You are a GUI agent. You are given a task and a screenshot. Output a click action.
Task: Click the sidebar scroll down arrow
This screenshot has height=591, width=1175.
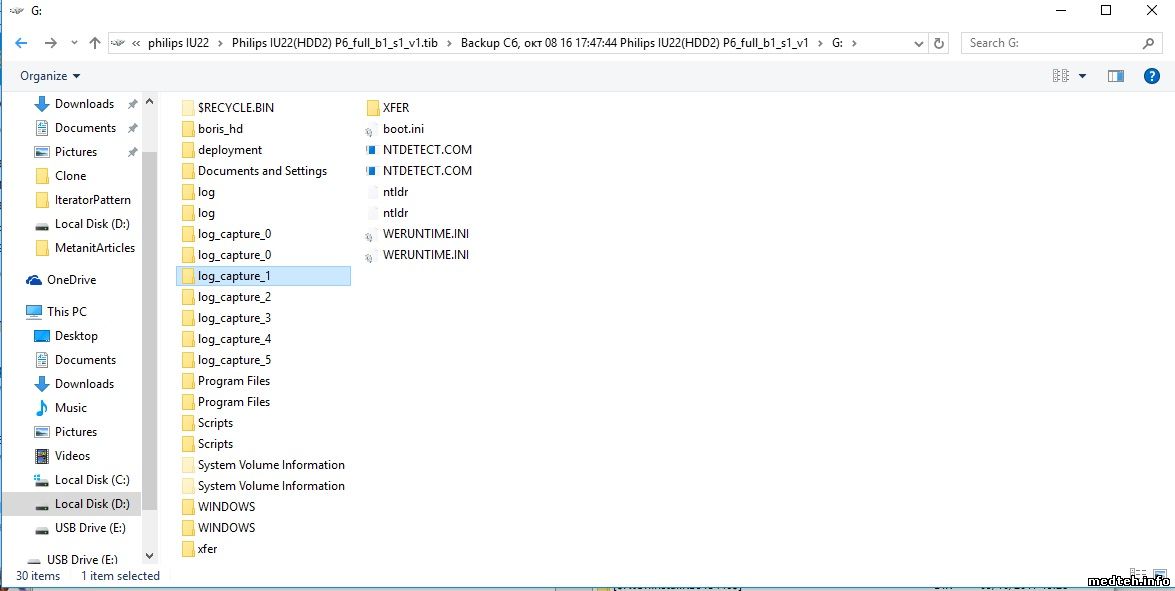pos(150,556)
